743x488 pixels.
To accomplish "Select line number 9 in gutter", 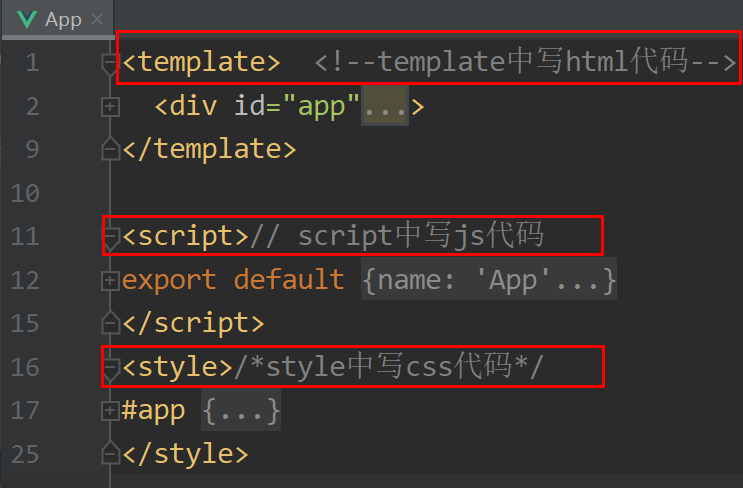I will coord(32,149).
